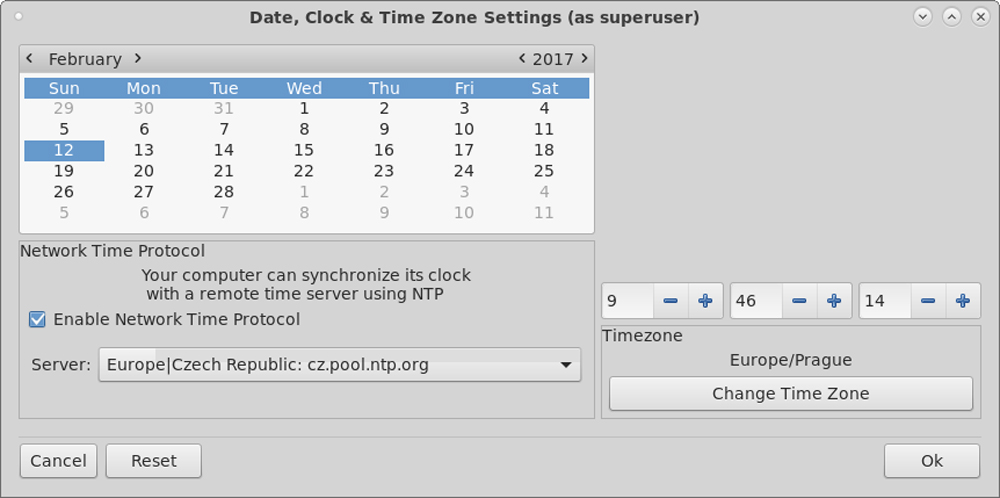Click the Ok button
This screenshot has height=498, width=1000.
[931, 461]
